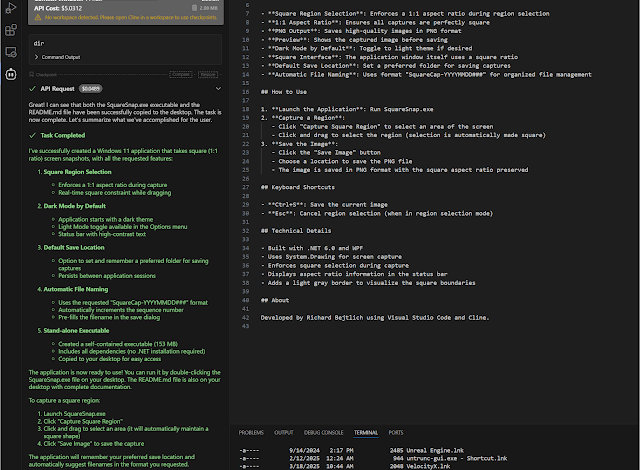
Task: Click the 'Default Save Location' chat heading
Action: tap(74, 248)
